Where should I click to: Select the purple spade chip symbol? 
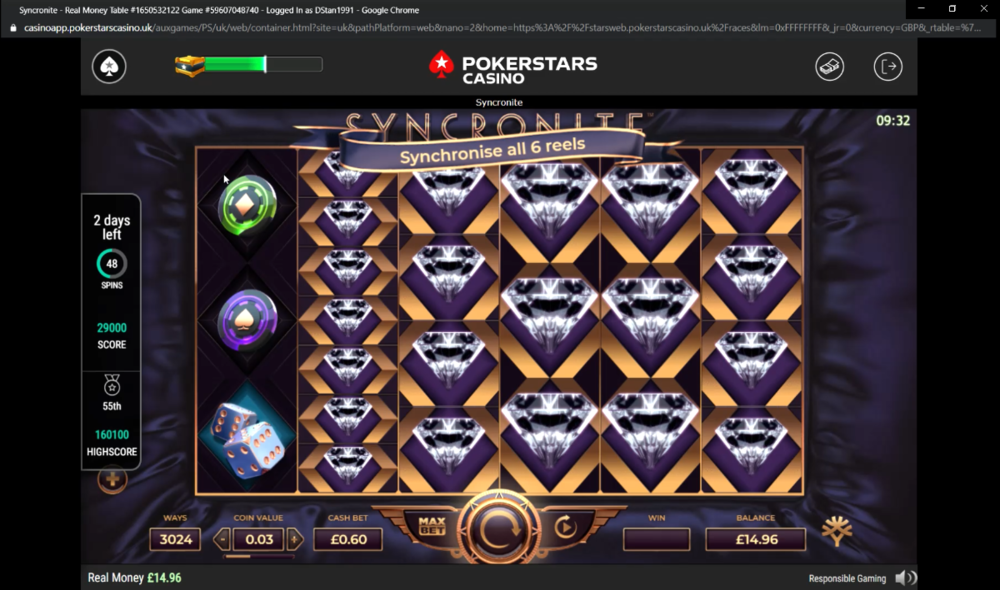click(247, 320)
